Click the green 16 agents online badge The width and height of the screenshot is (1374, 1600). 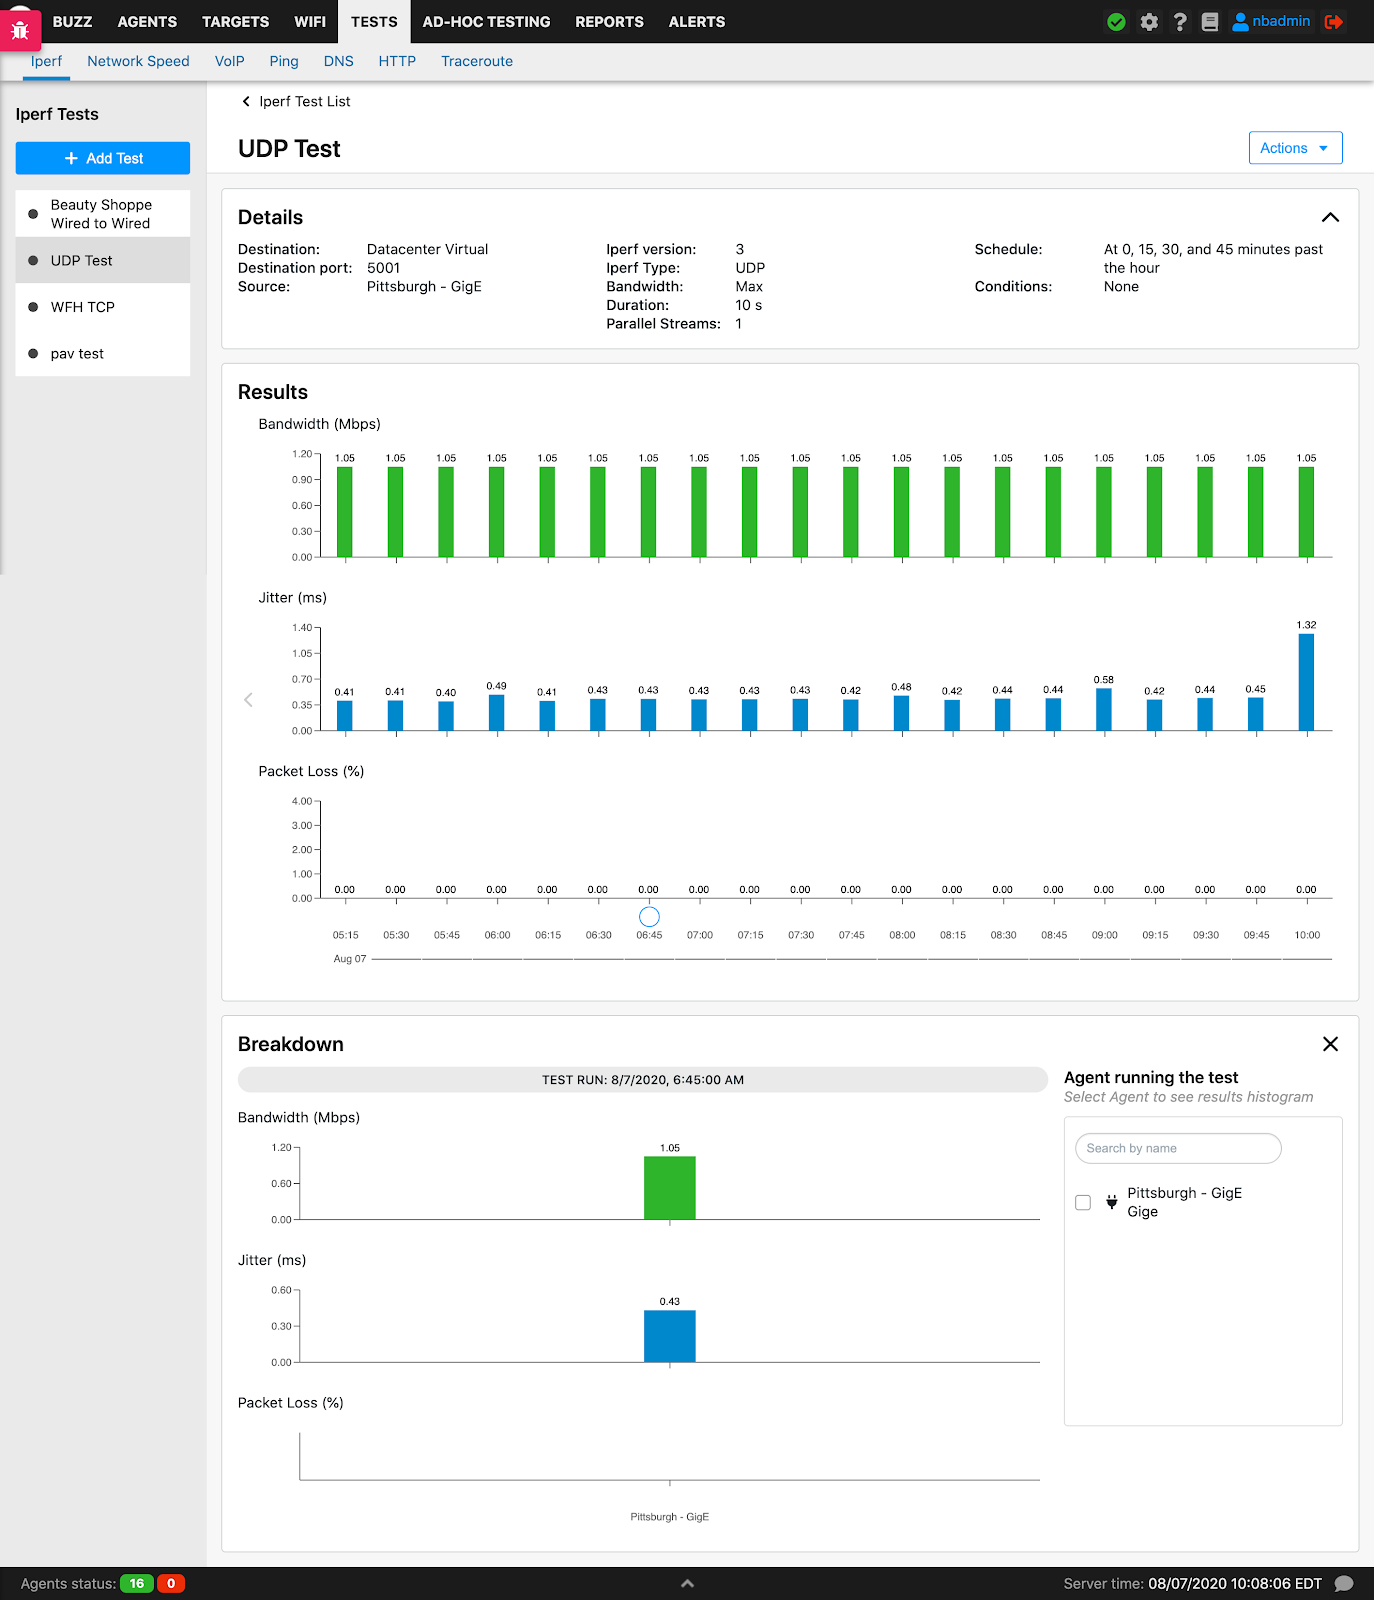click(137, 1584)
